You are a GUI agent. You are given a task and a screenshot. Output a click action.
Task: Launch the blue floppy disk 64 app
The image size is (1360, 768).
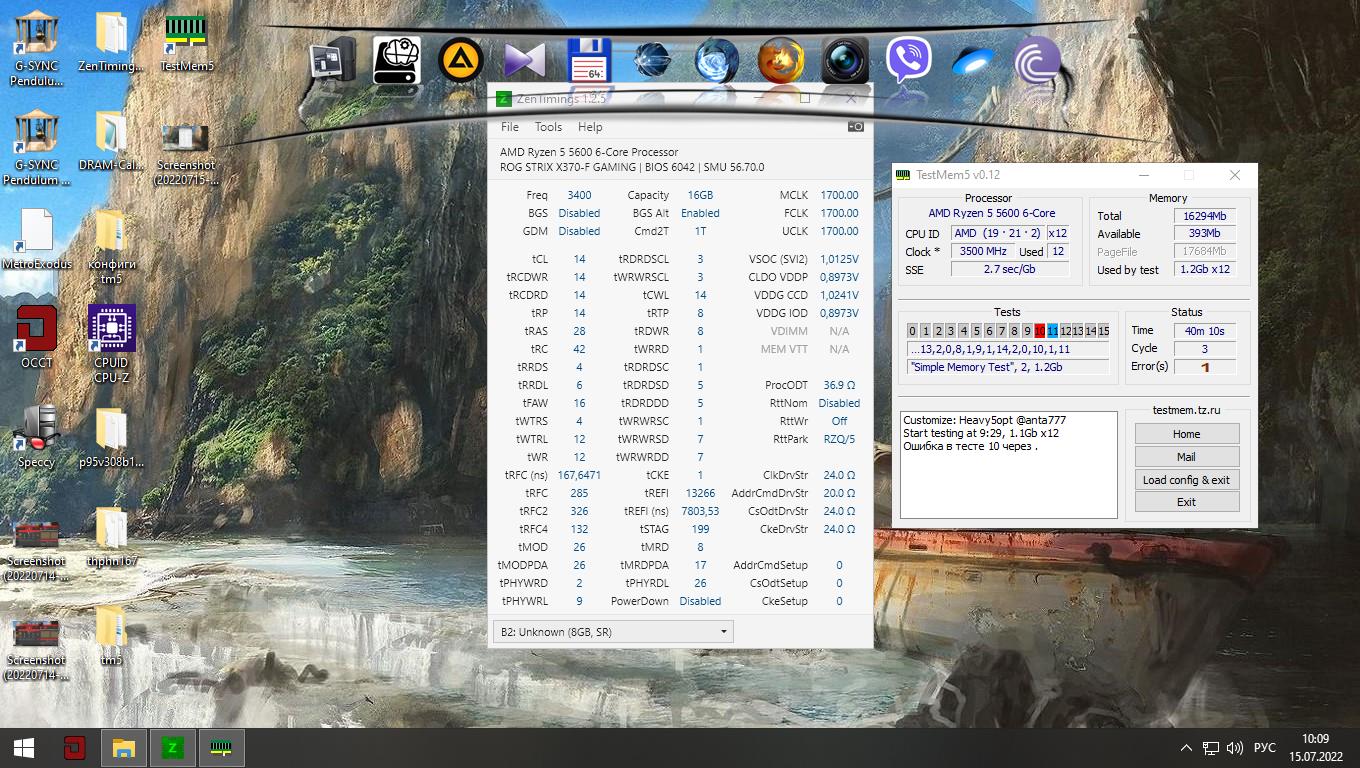[x=589, y=61]
